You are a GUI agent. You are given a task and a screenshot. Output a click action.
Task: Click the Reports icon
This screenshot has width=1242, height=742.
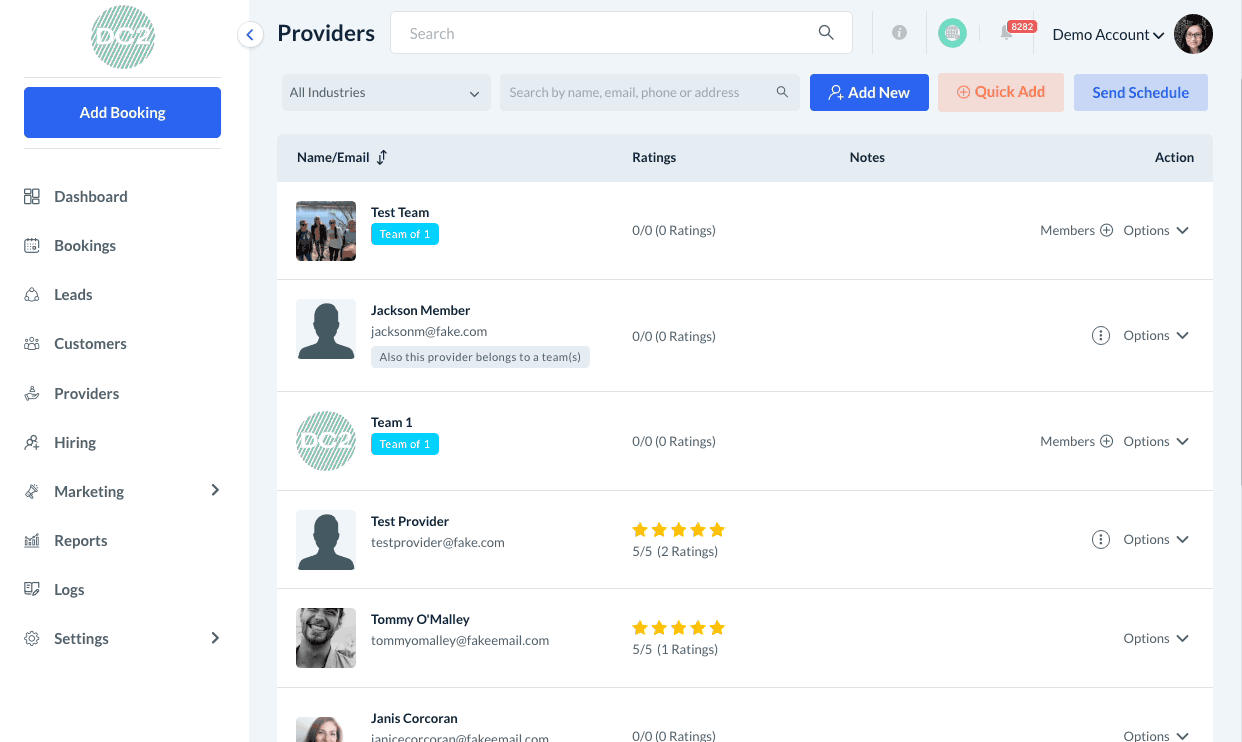(31, 540)
